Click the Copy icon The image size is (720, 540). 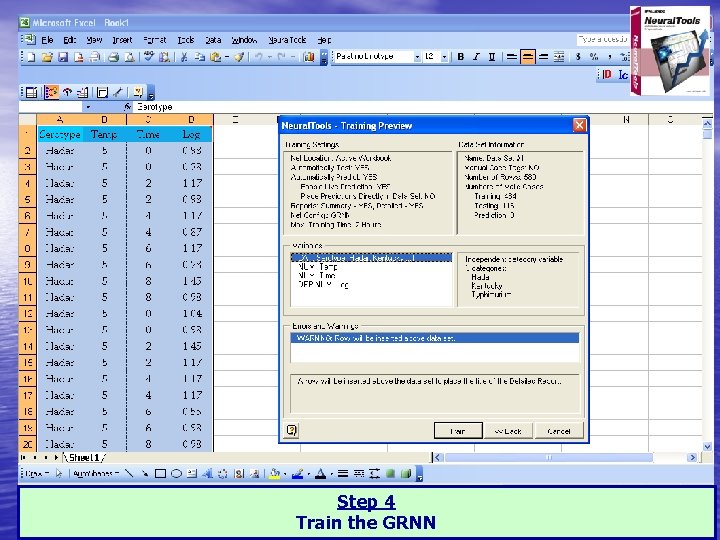(199, 57)
